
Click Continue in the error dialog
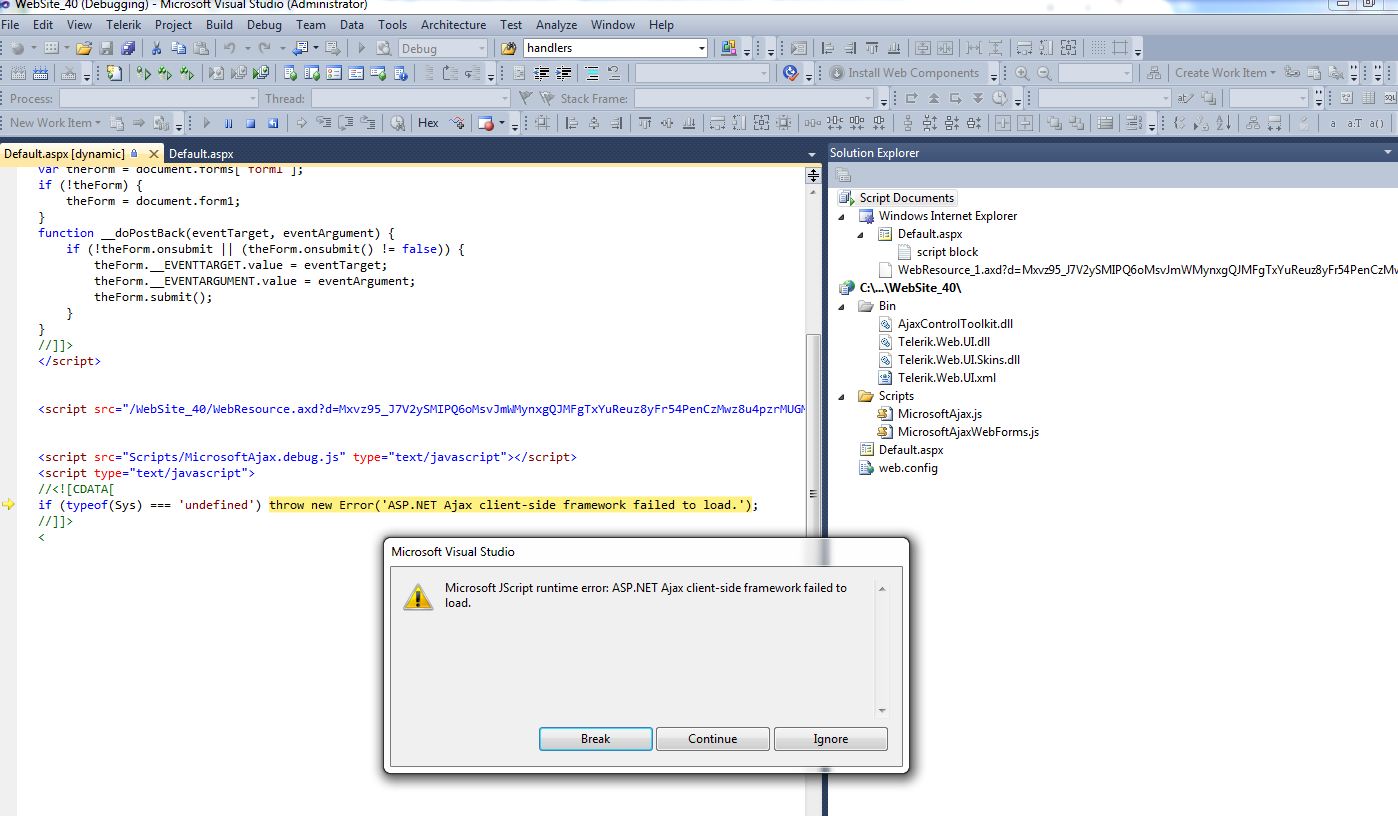(712, 739)
